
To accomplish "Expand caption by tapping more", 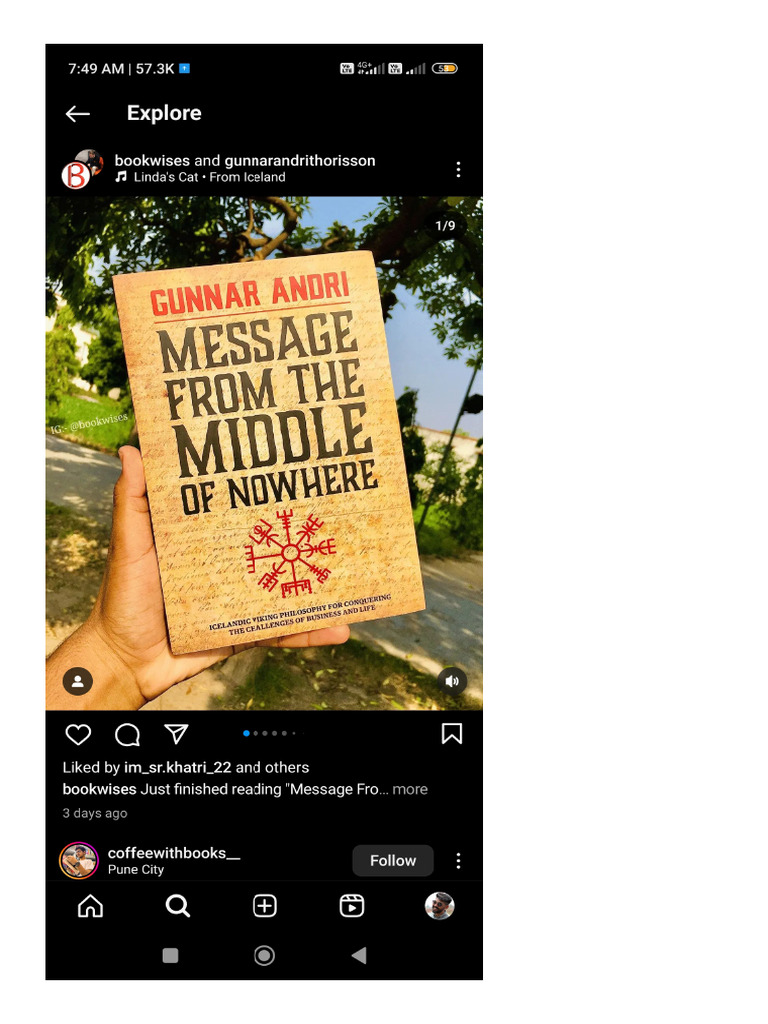I will [x=410, y=789].
